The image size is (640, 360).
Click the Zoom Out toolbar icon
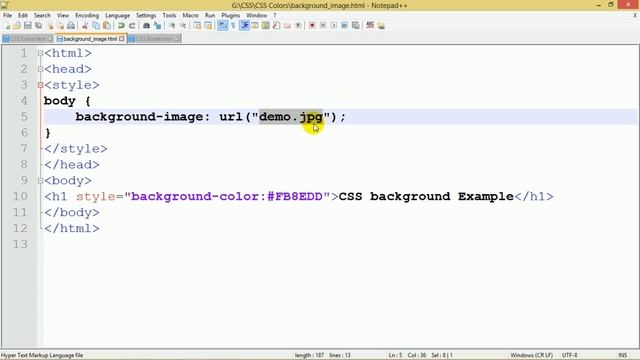(183, 26)
